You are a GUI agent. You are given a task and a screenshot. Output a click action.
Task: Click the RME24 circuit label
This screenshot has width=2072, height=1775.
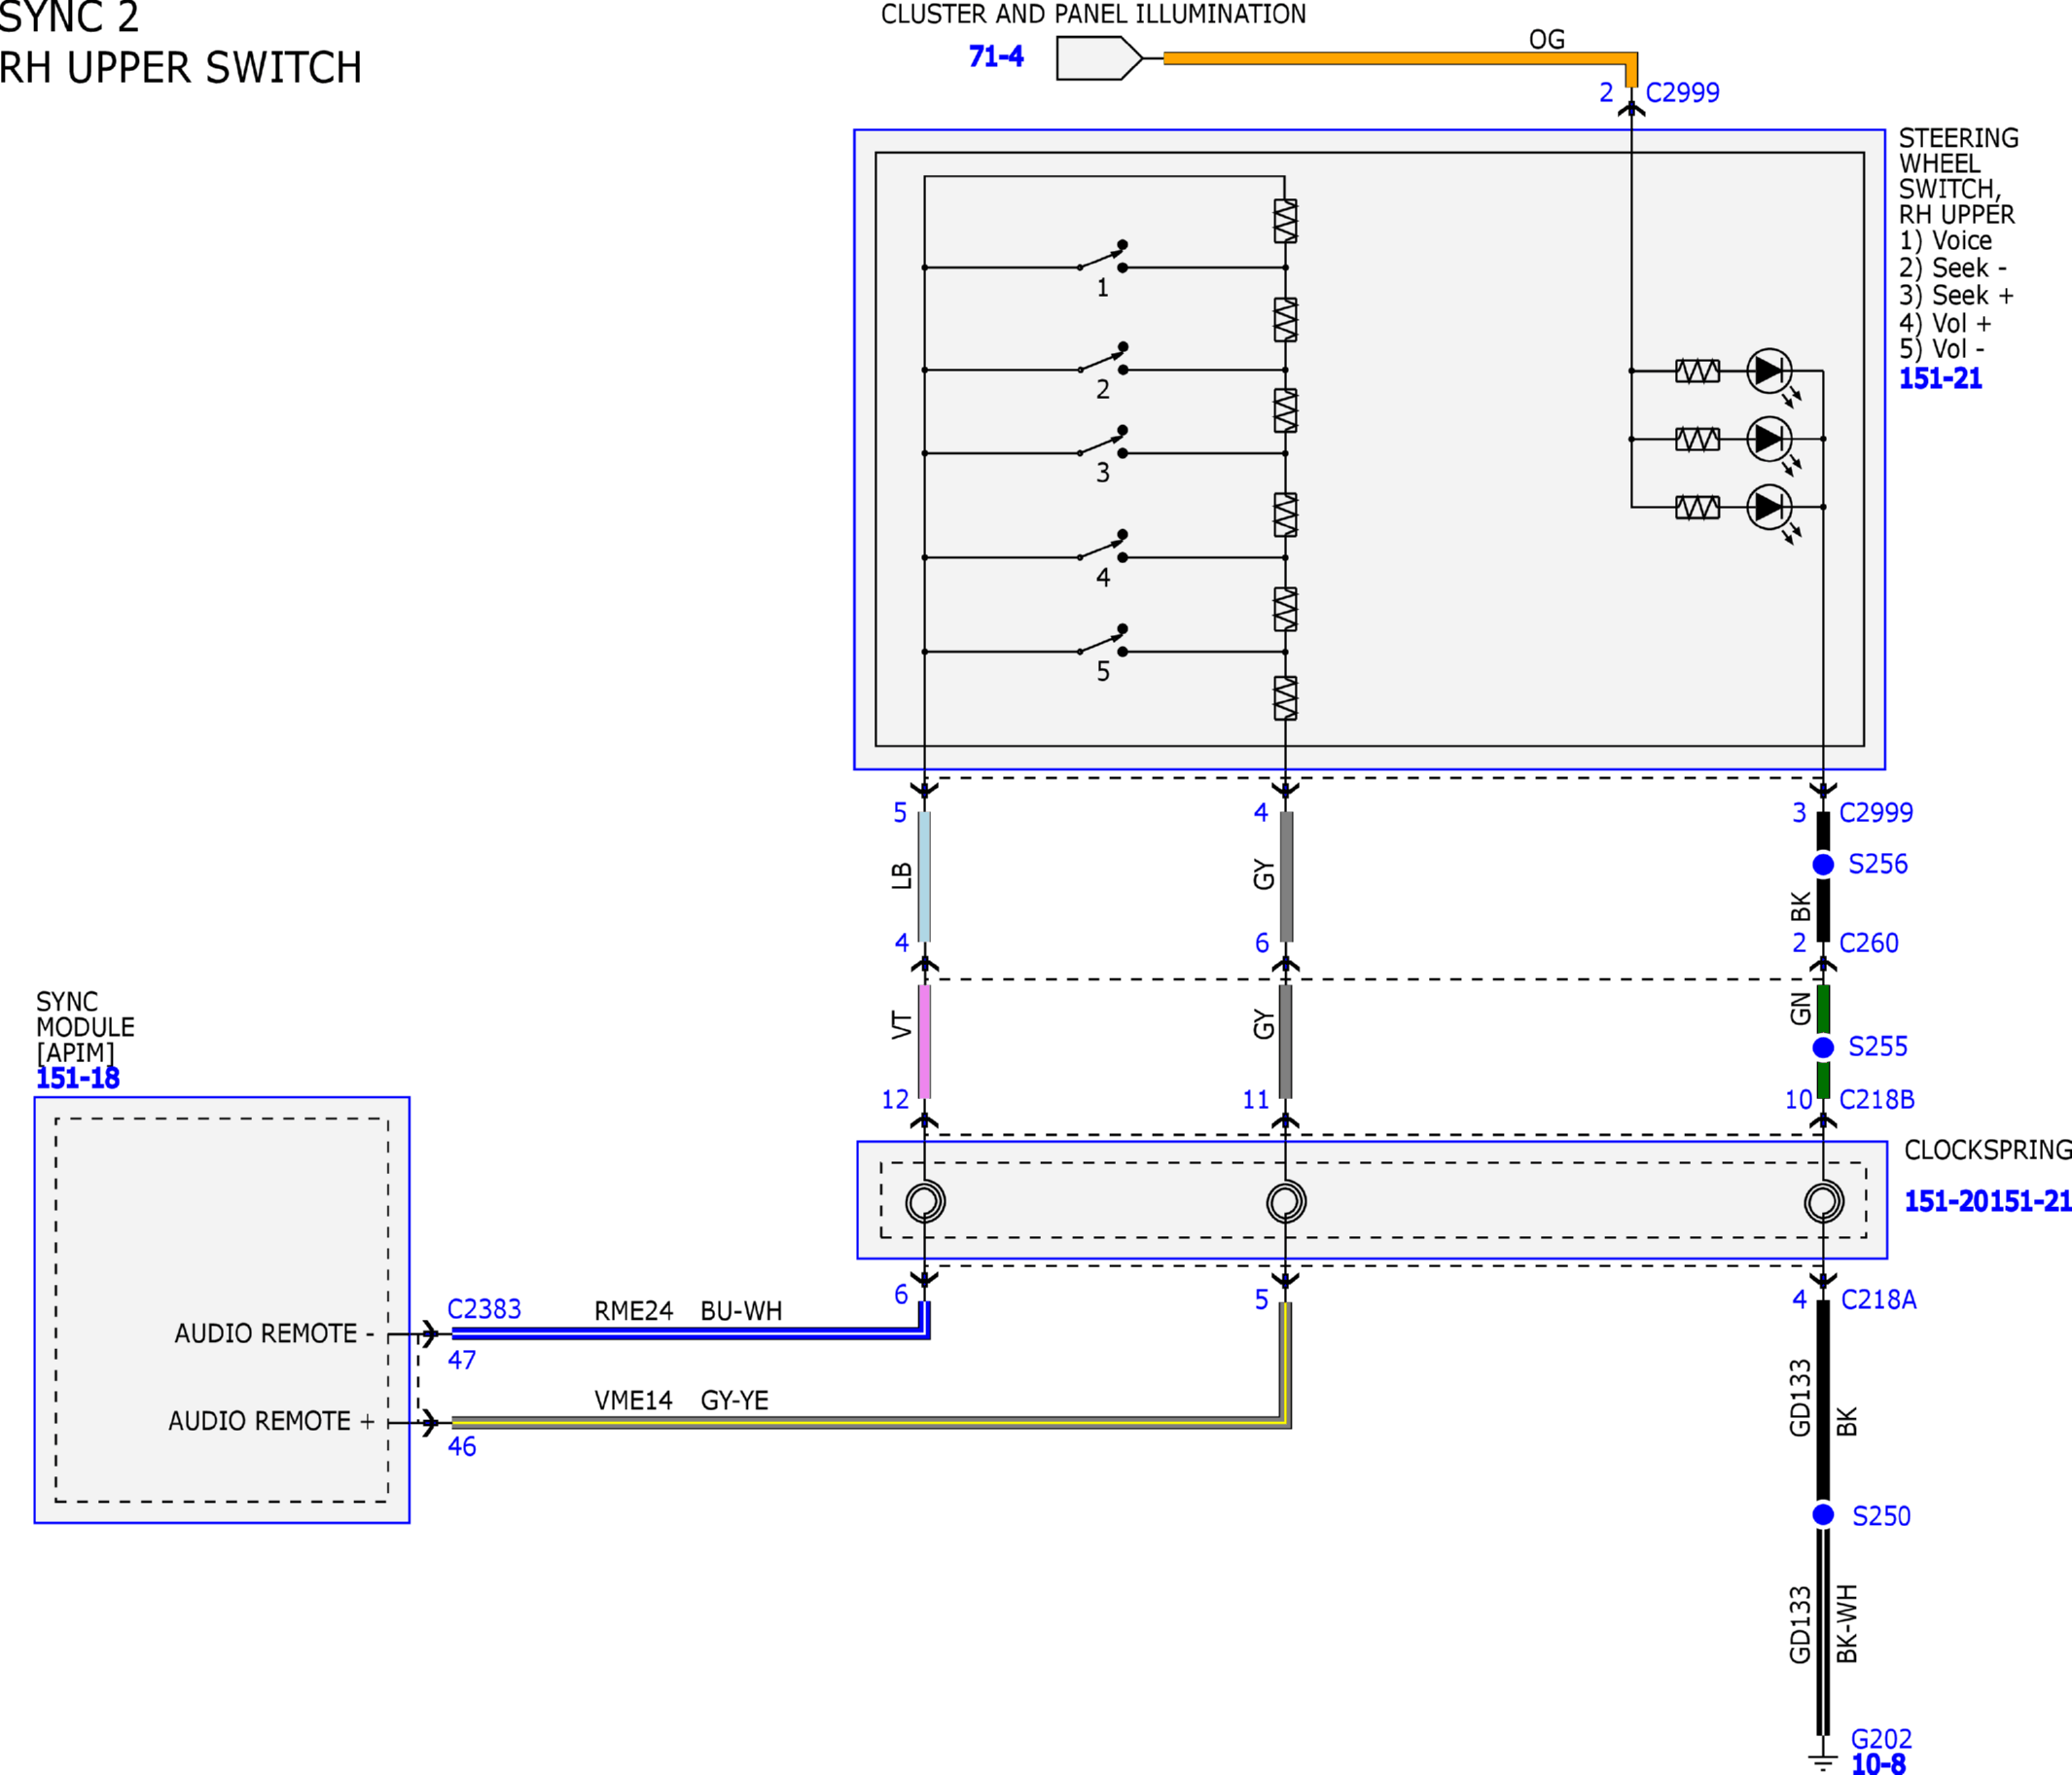click(x=633, y=1311)
